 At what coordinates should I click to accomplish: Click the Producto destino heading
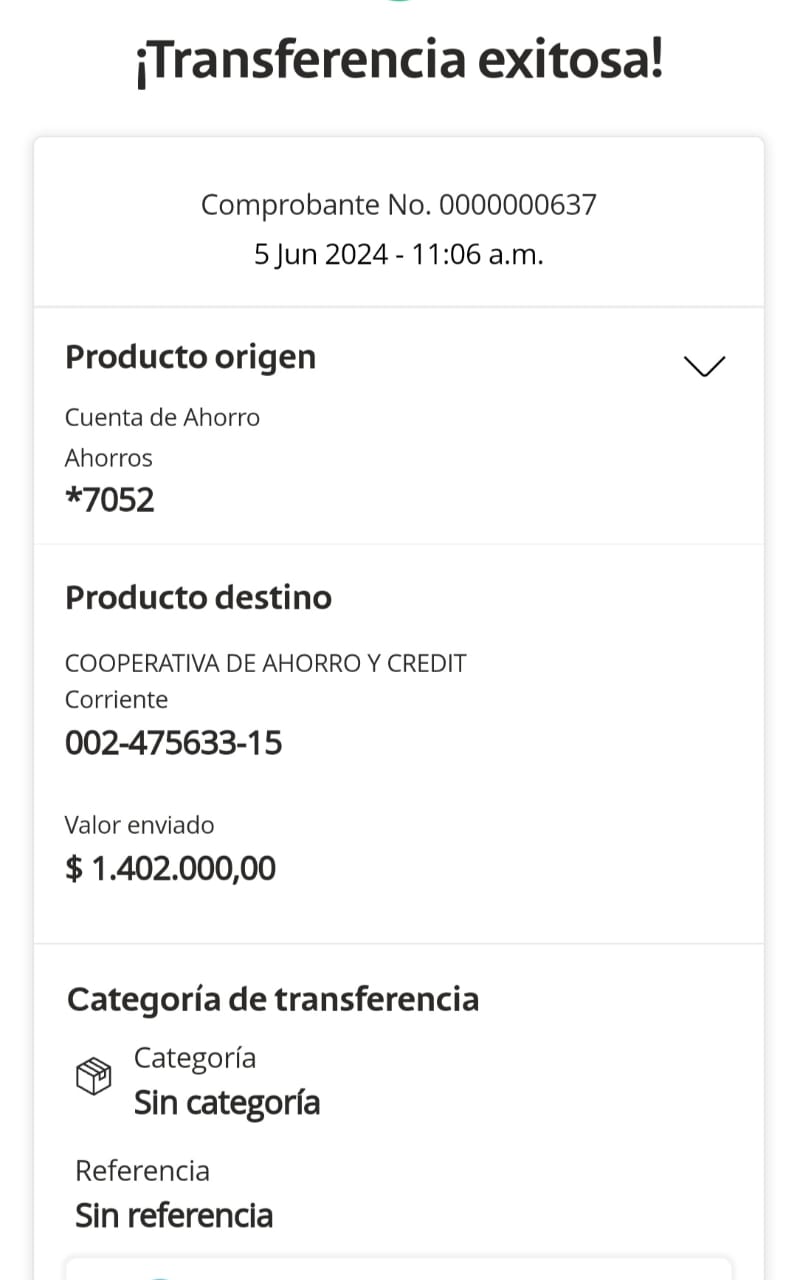point(198,597)
